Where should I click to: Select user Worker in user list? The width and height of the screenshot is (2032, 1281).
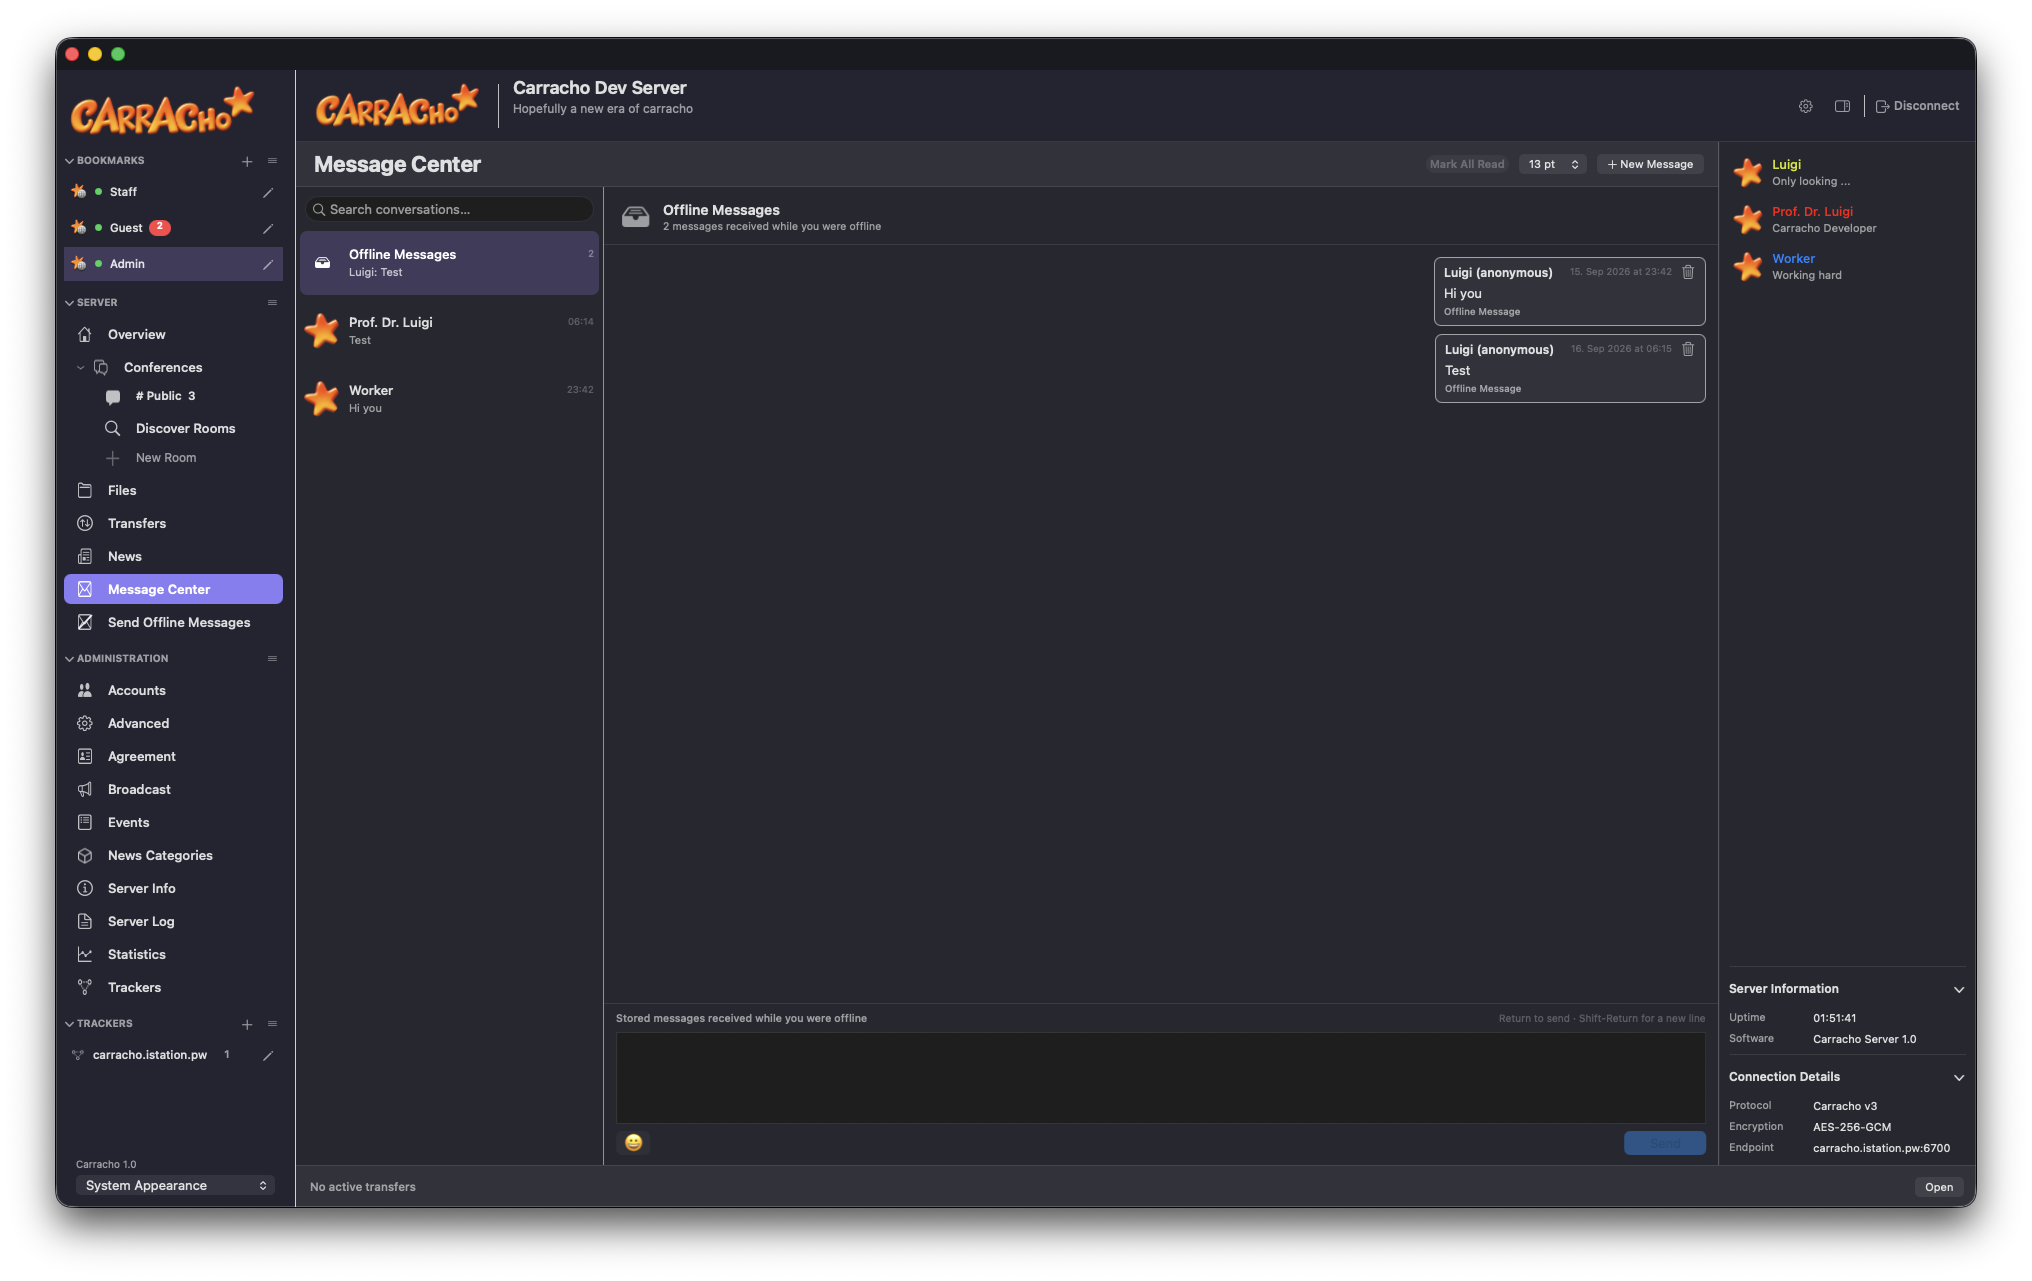[x=1847, y=267]
